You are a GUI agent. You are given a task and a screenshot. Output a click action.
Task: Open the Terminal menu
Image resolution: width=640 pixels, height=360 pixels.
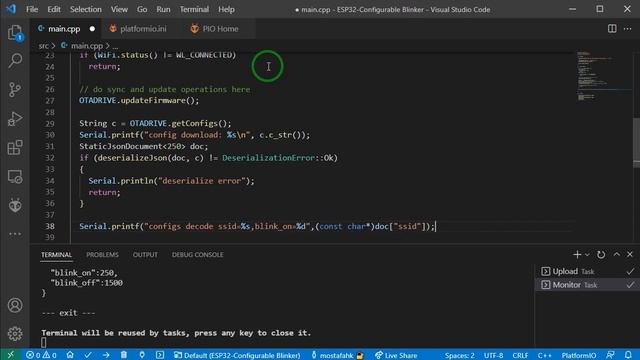(x=194, y=9)
